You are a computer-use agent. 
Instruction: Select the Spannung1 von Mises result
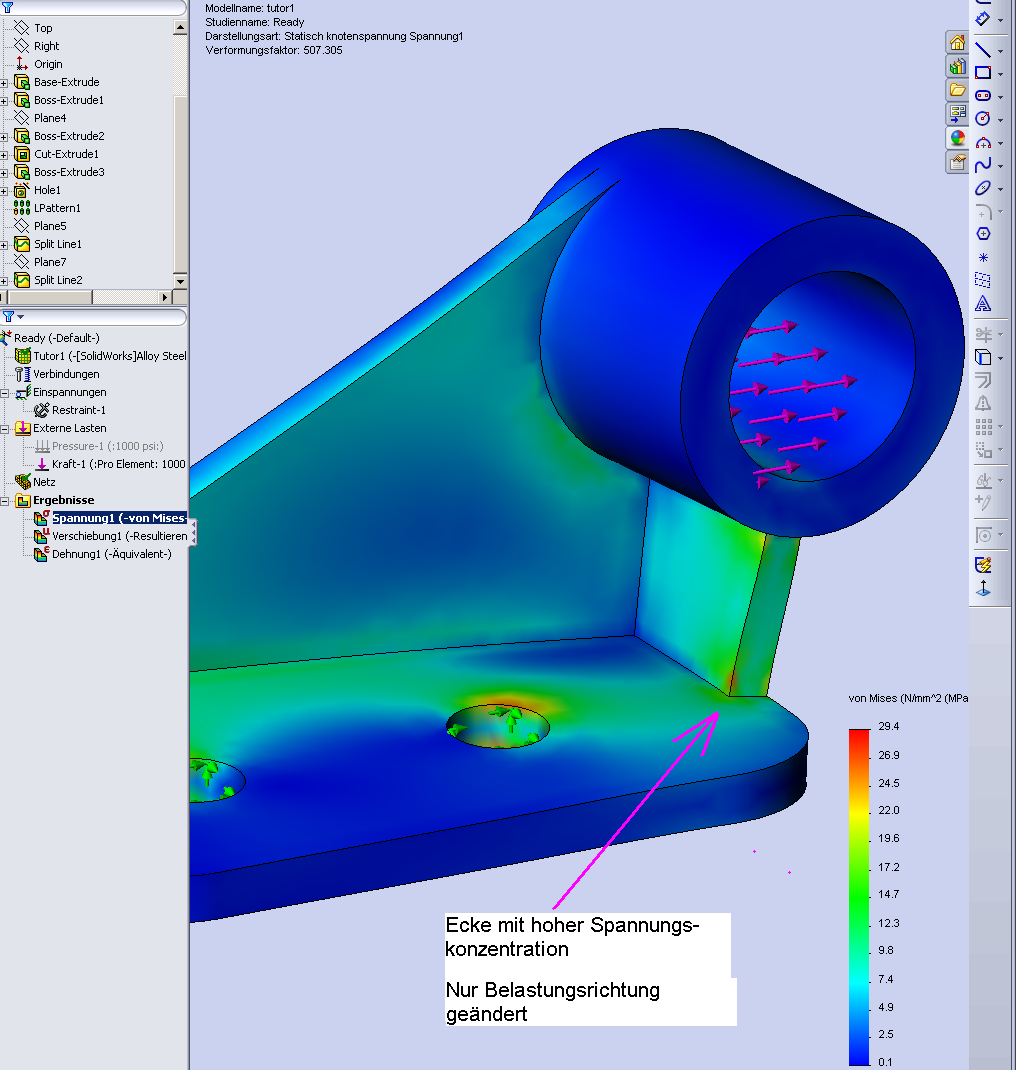tap(119, 518)
